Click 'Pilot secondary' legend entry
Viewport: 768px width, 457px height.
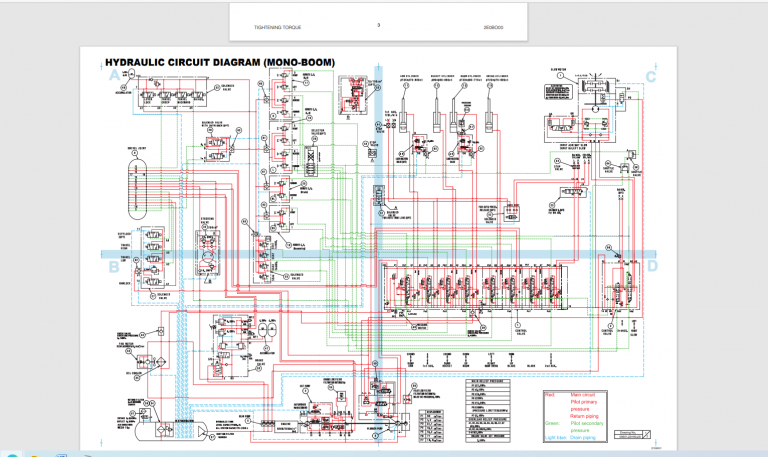[x=587, y=423]
